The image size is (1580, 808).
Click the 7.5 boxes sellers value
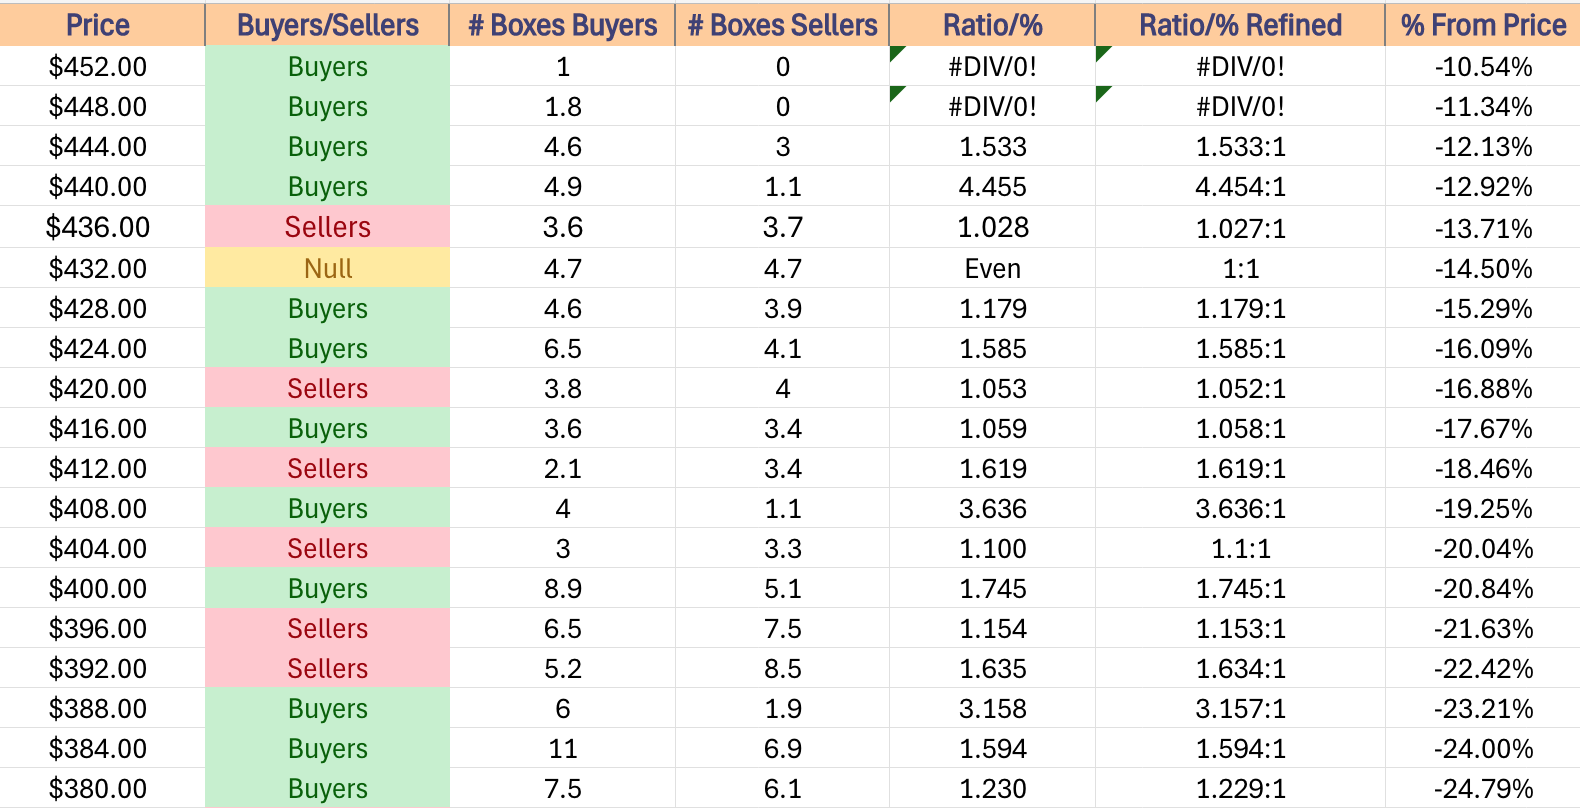click(783, 629)
